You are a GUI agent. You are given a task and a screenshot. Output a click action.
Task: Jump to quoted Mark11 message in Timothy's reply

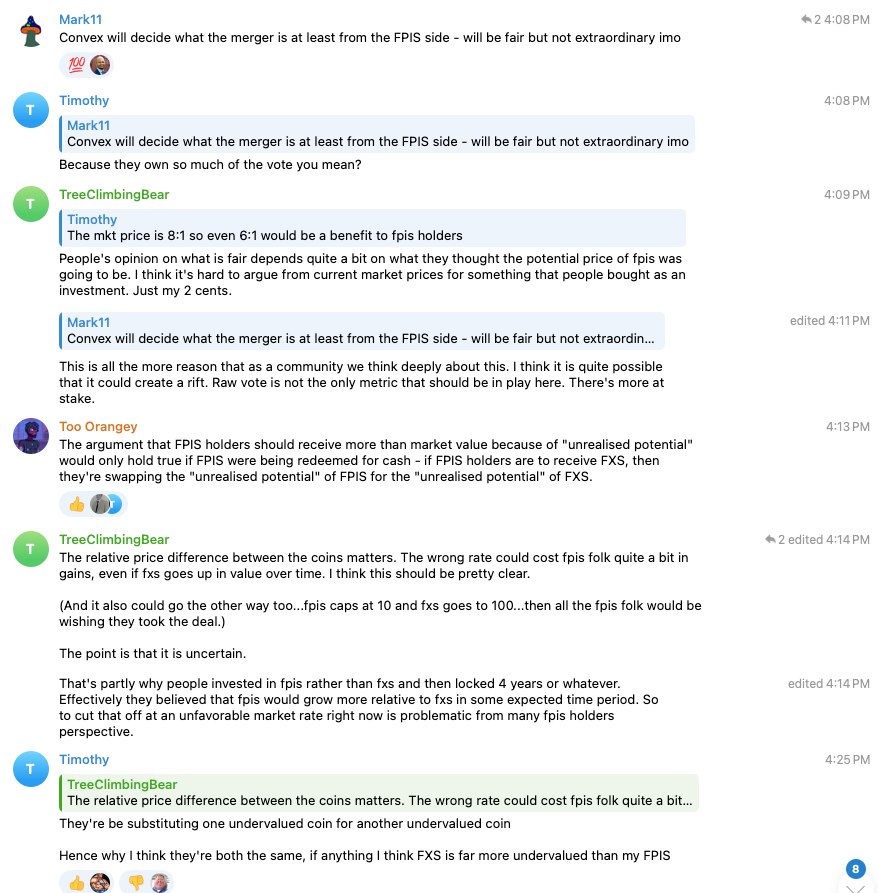[377, 134]
